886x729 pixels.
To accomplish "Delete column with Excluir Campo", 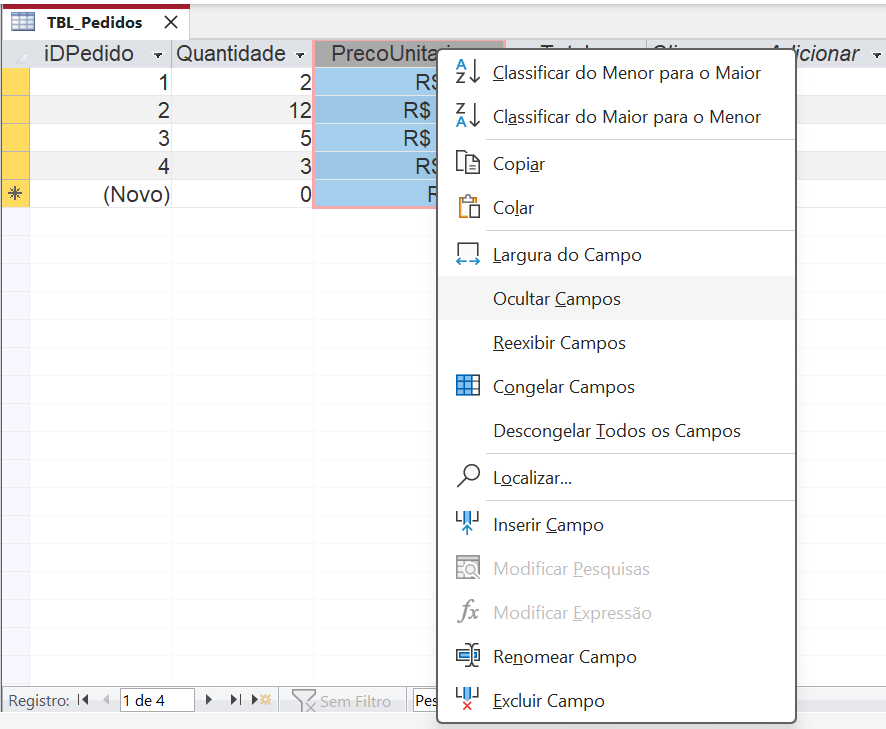I will (548, 701).
